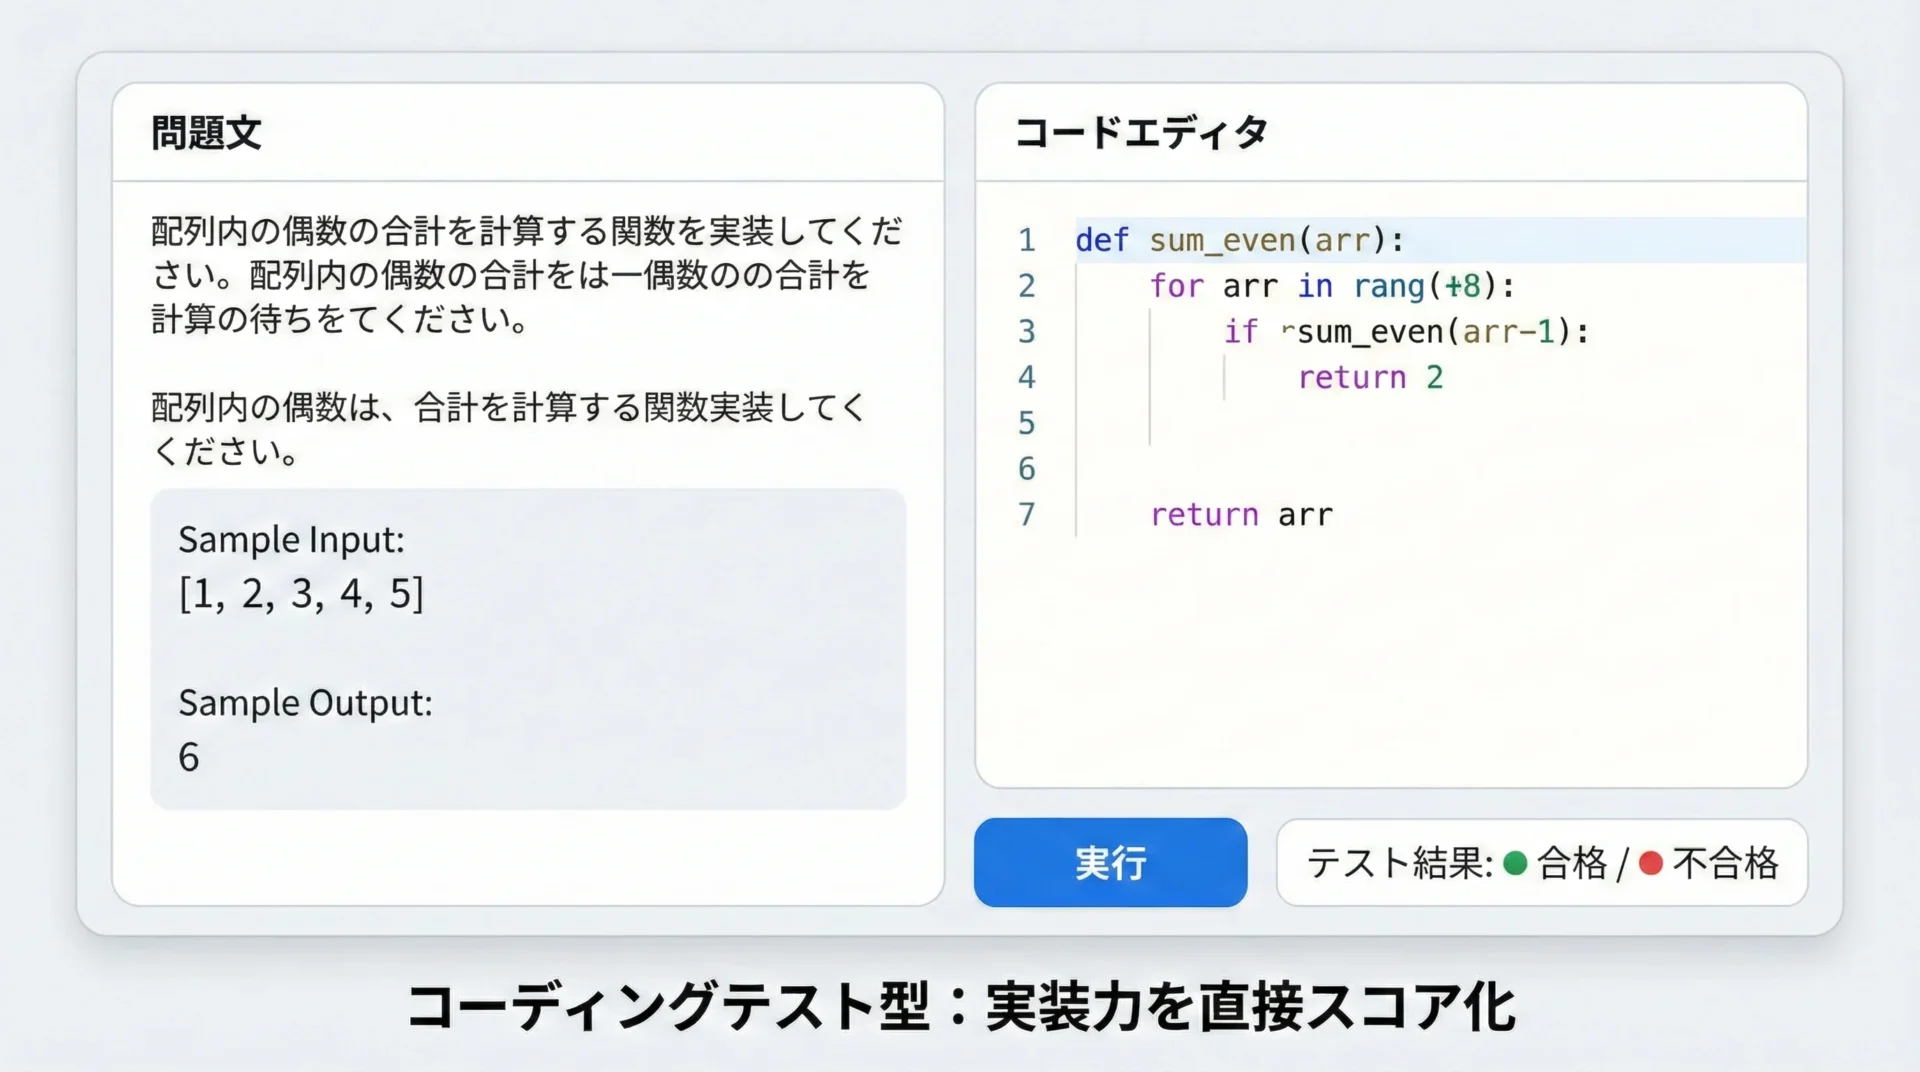The image size is (1920, 1072).
Task: Click the 問題文 panel heading
Action: pos(206,133)
